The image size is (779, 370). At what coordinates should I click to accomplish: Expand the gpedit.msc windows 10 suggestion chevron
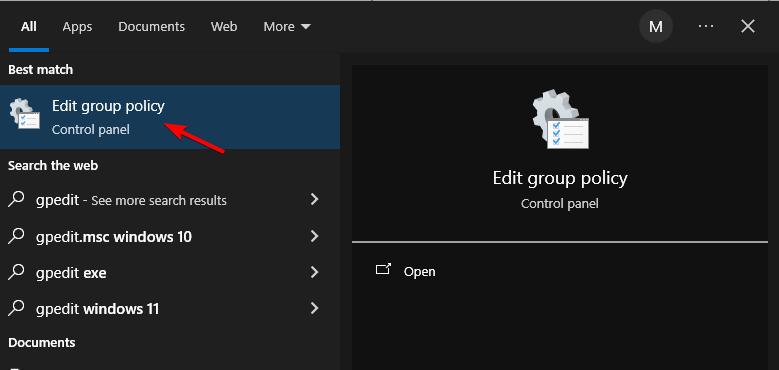314,236
